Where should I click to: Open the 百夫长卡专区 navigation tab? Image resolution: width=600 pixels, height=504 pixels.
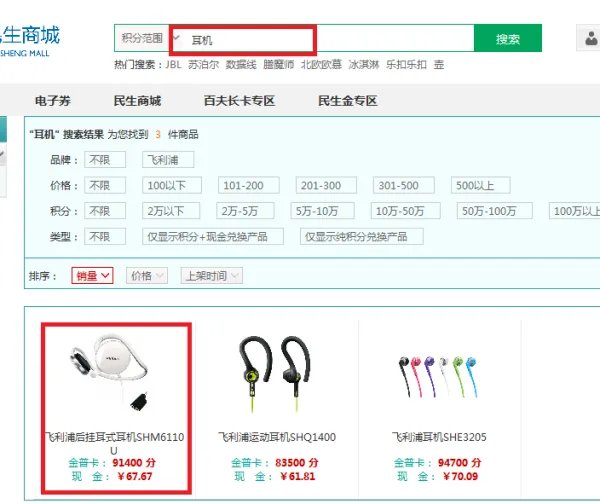240,101
